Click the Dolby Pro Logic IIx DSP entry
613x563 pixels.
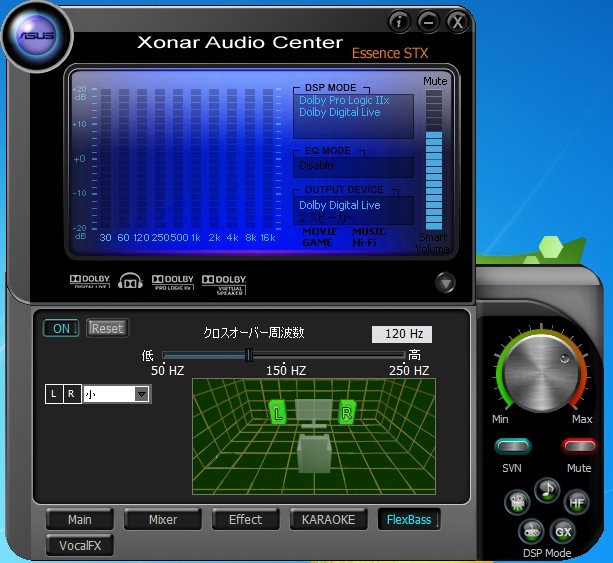click(x=344, y=100)
